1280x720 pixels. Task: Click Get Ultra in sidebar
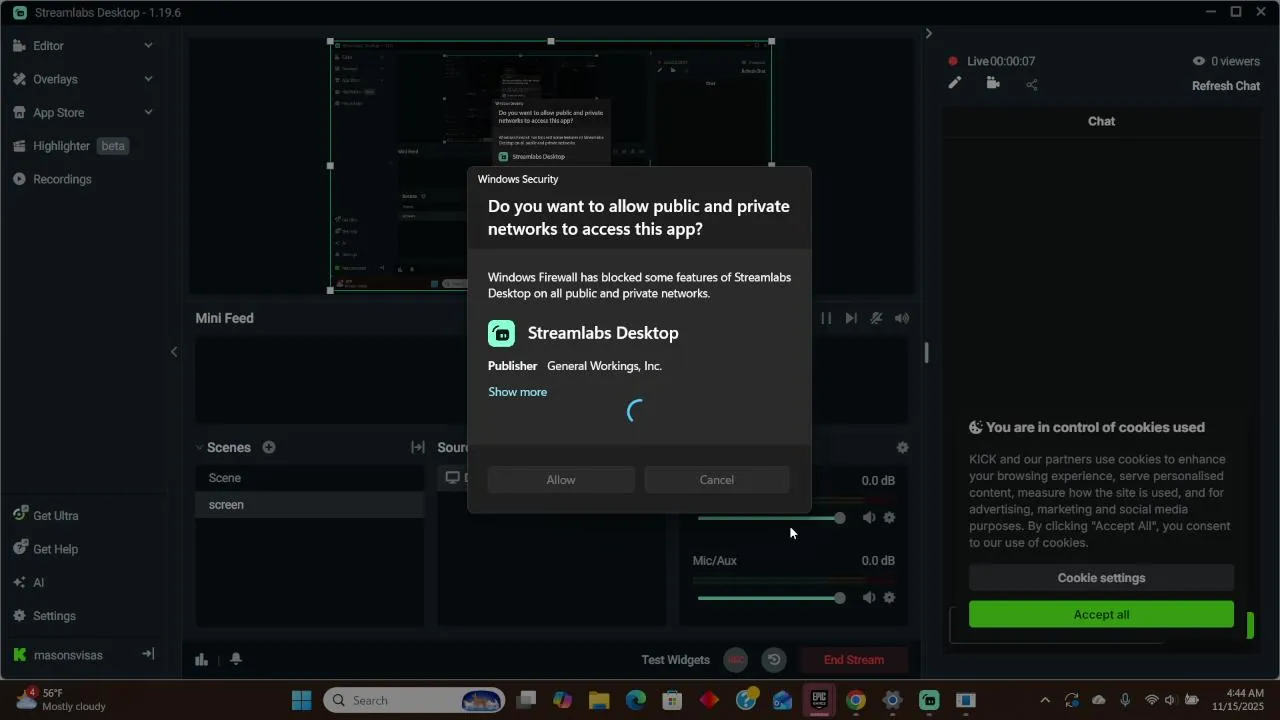click(x=55, y=516)
